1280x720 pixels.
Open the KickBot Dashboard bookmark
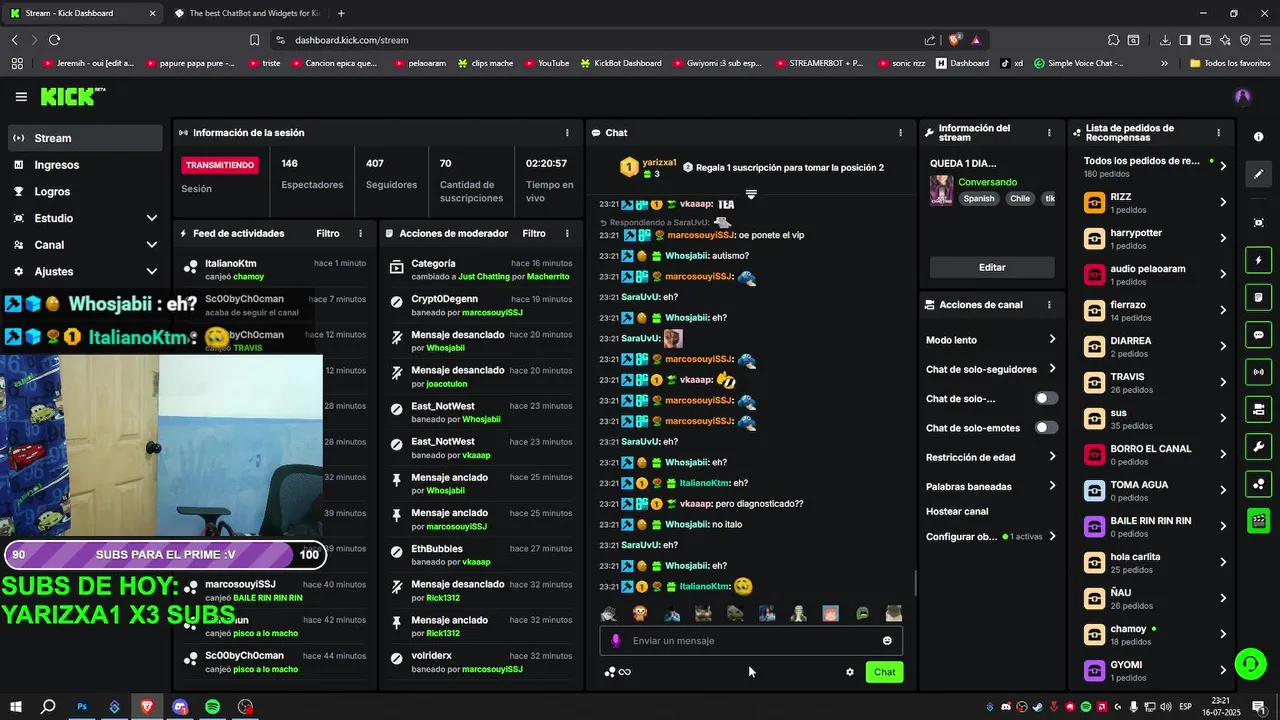coord(620,63)
